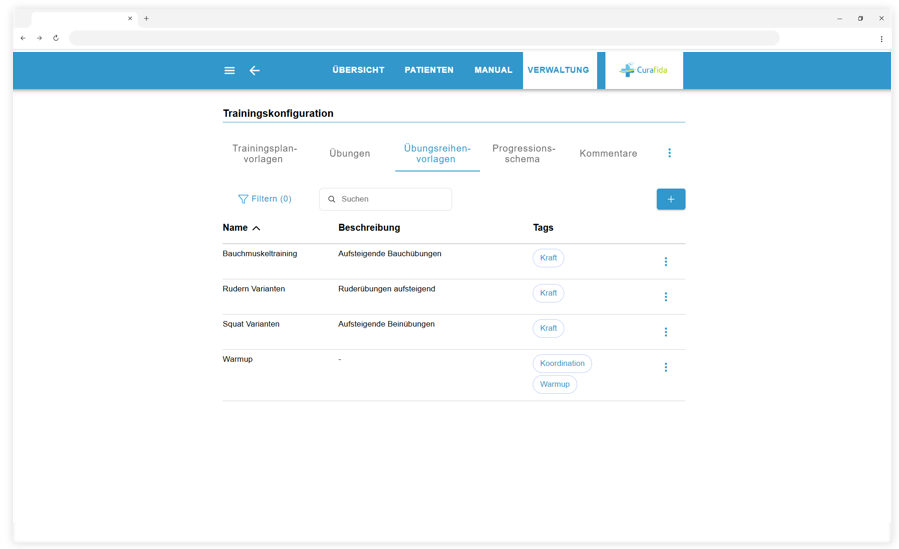Select the Squat Varianten name cell
This screenshot has height=549, width=899.
pos(251,324)
